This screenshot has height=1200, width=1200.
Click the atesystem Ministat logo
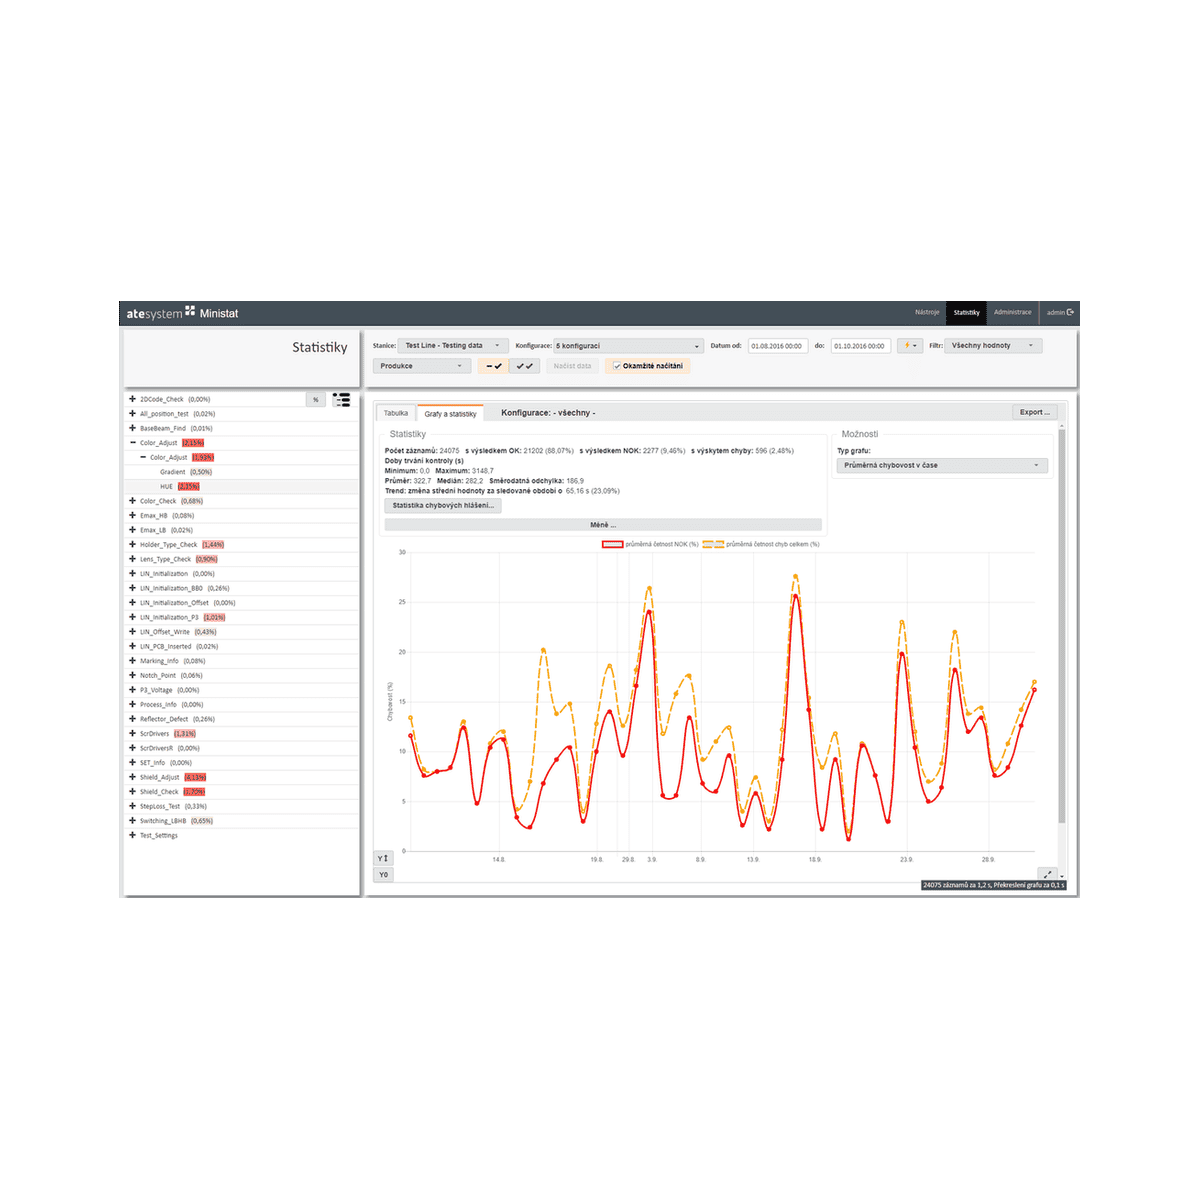pos(182,314)
